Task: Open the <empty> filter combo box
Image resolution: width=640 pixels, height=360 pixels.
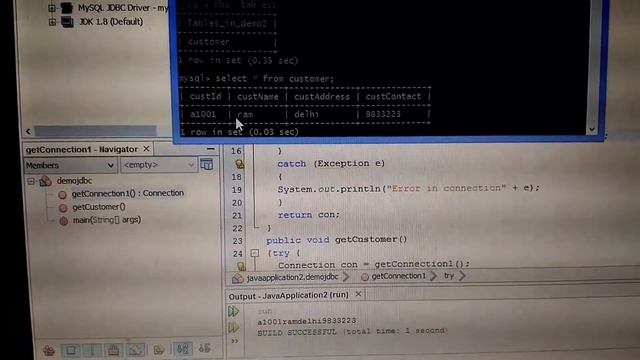Action: (x=159, y=165)
